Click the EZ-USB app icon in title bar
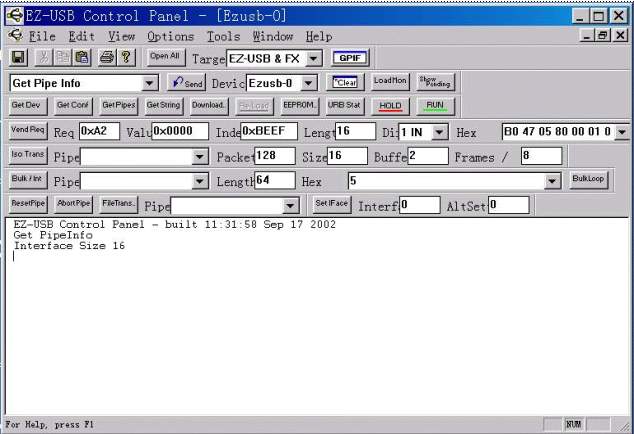 [x=15, y=16]
